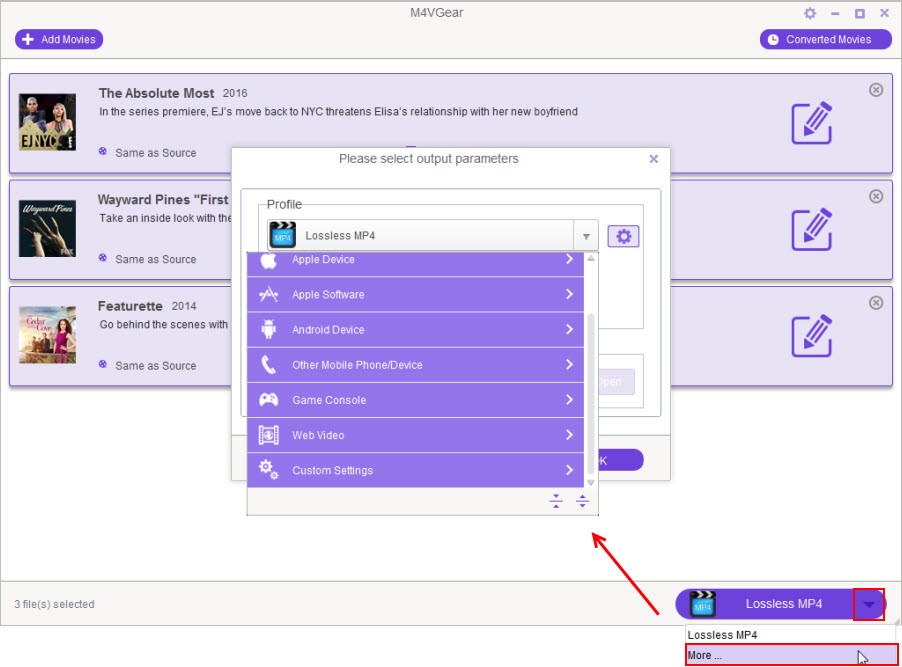Edit The Absolute Most movie info
This screenshot has width=902, height=667.
[x=812, y=123]
